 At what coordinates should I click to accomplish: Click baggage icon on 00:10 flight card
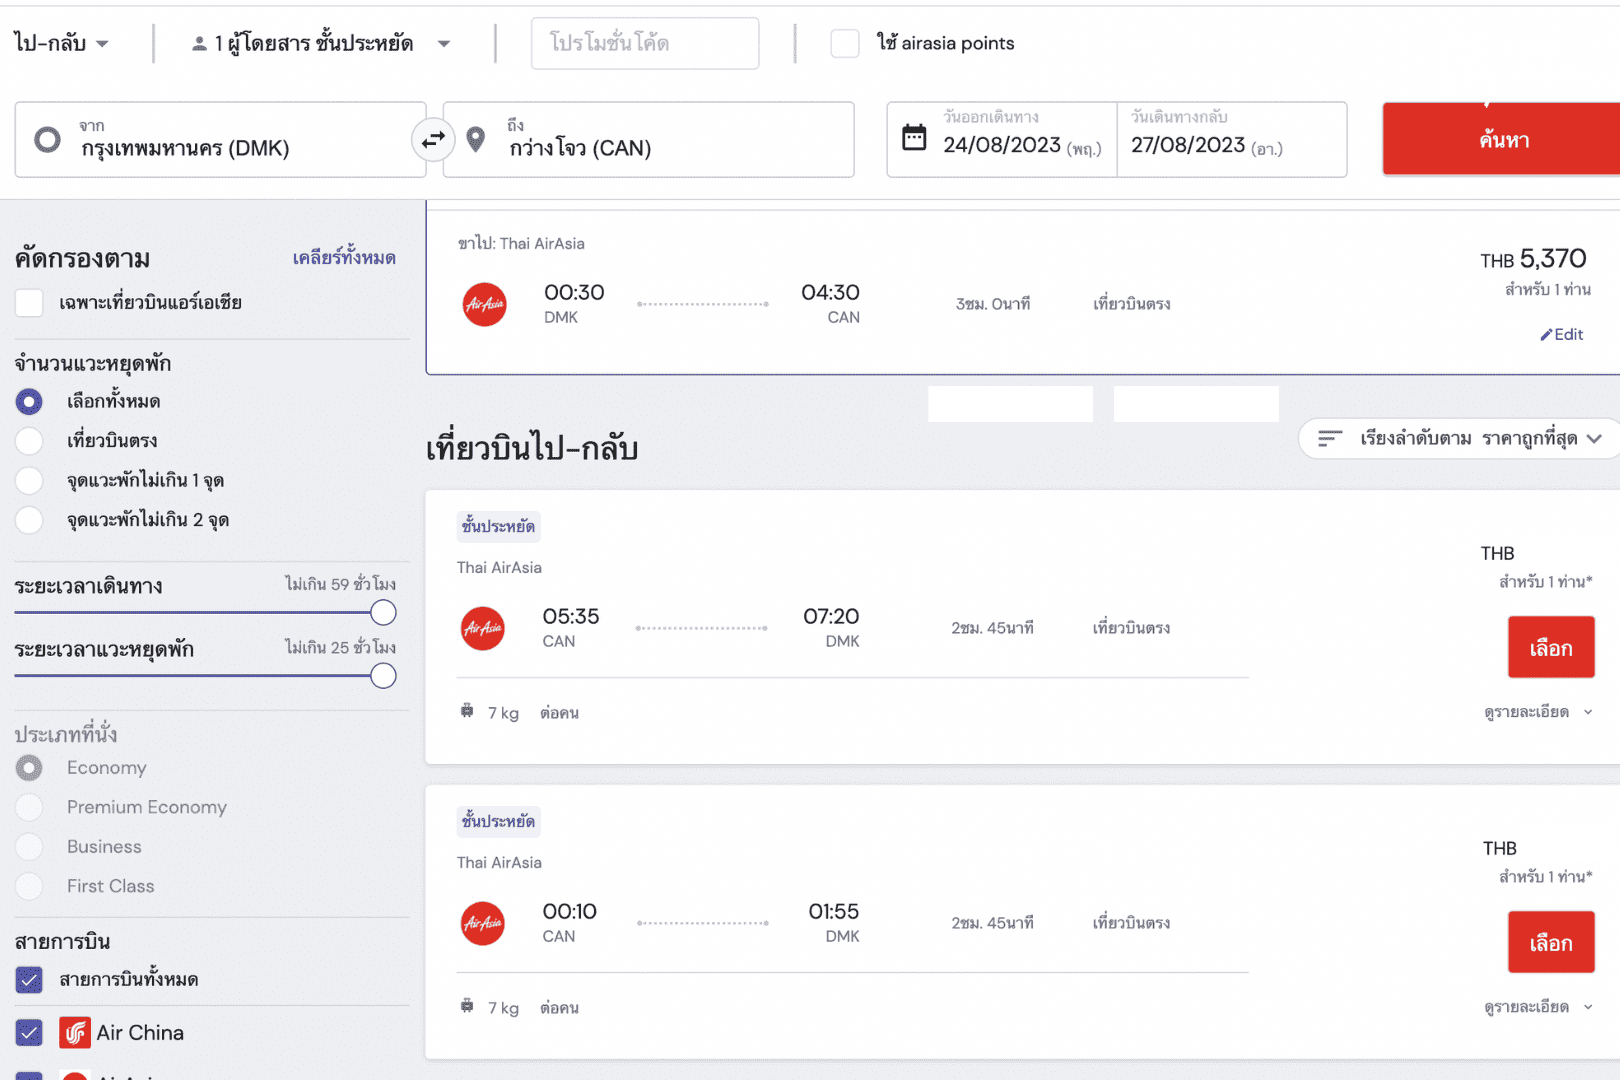[467, 1006]
